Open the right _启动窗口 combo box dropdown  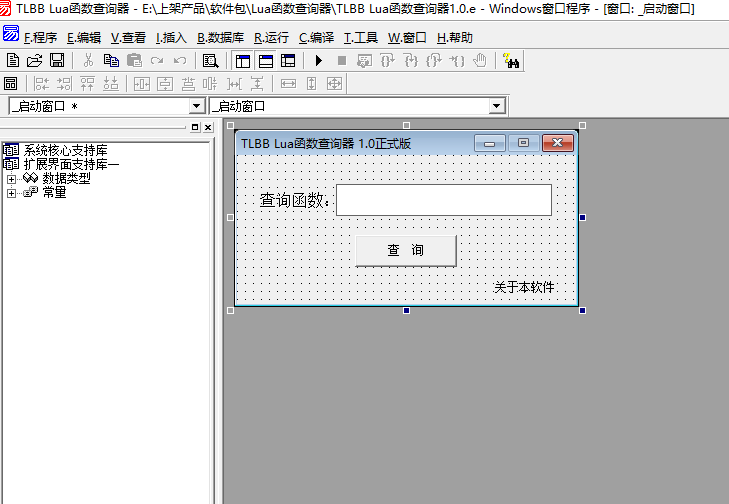(496, 106)
